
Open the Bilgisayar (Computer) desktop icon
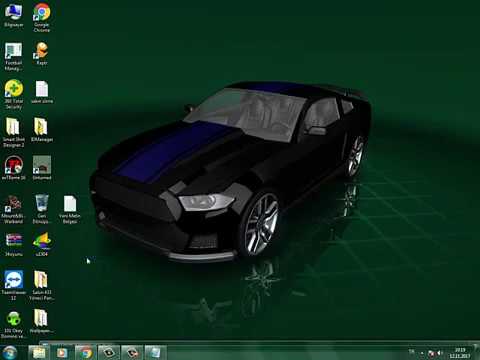[13, 16]
